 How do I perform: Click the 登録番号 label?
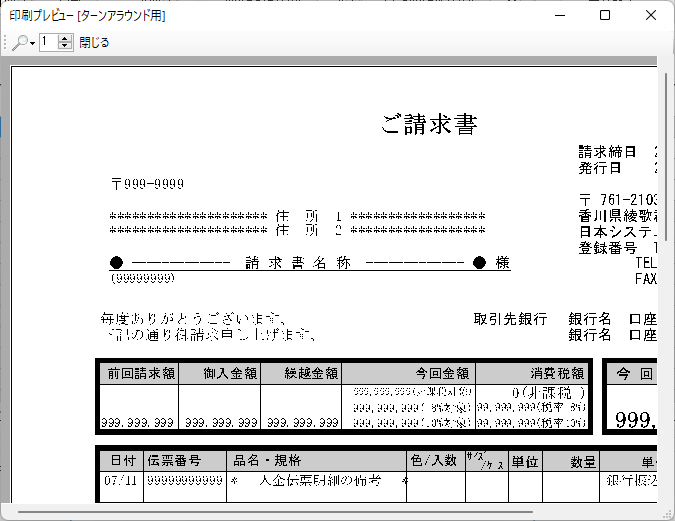pyautogui.click(x=607, y=248)
